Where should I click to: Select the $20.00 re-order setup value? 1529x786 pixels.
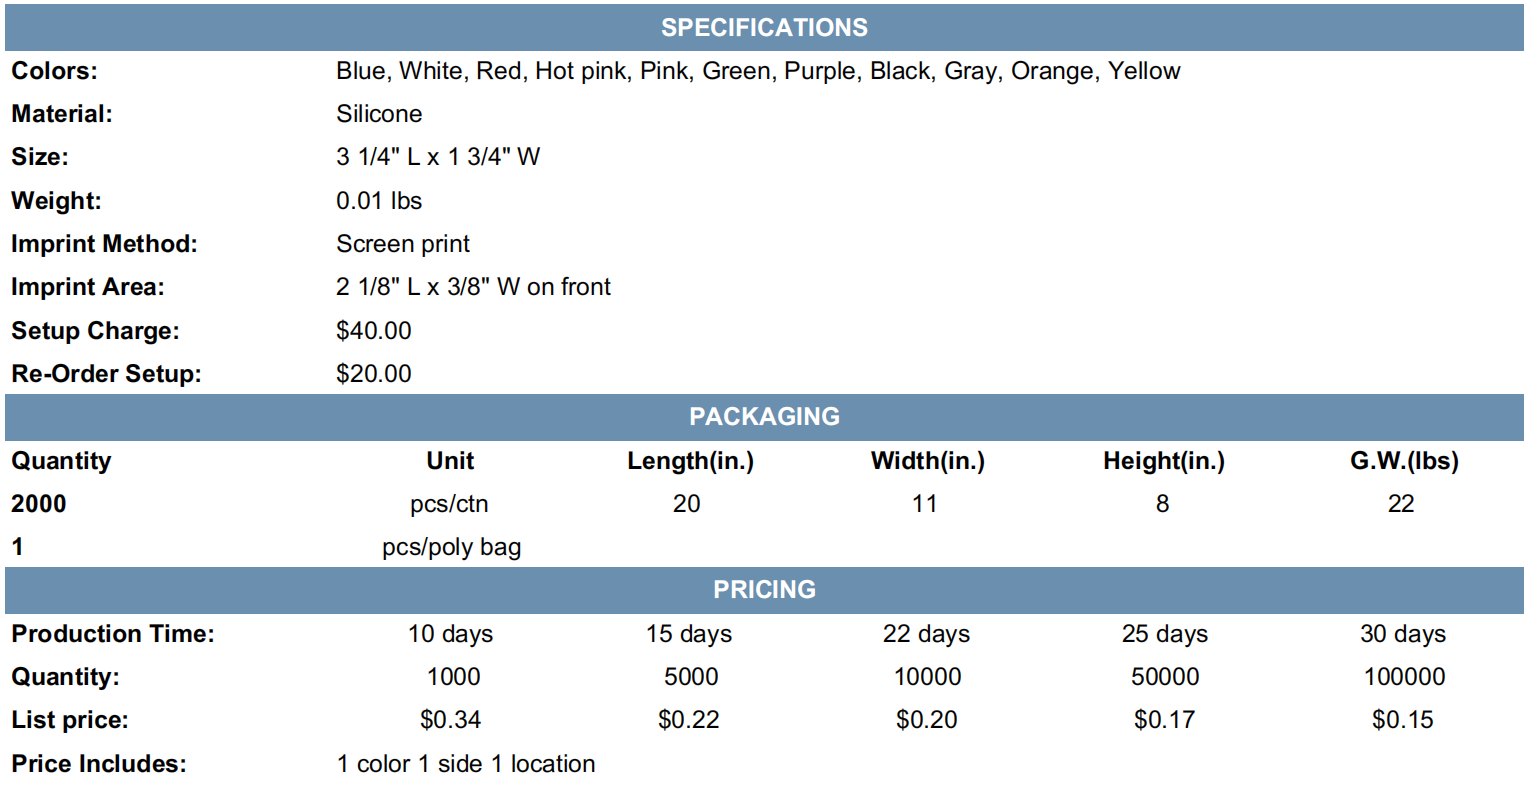click(x=374, y=373)
